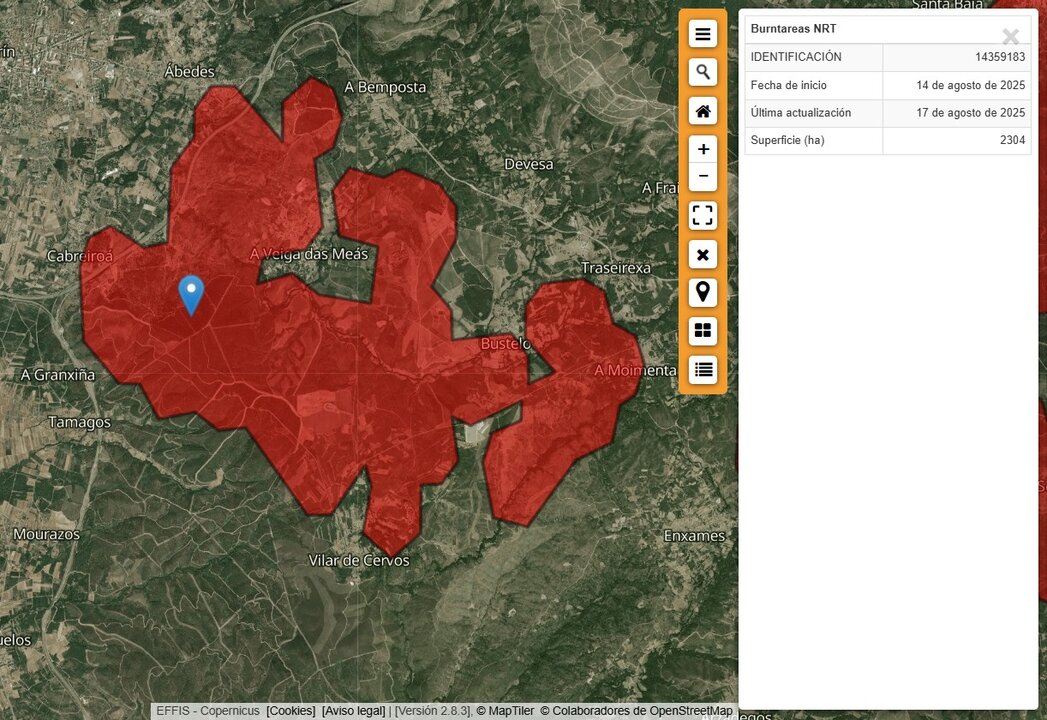Screen dimensions: 1047x720
Task: Open the MapTiler attribution link
Action: pyautogui.click(x=505, y=711)
